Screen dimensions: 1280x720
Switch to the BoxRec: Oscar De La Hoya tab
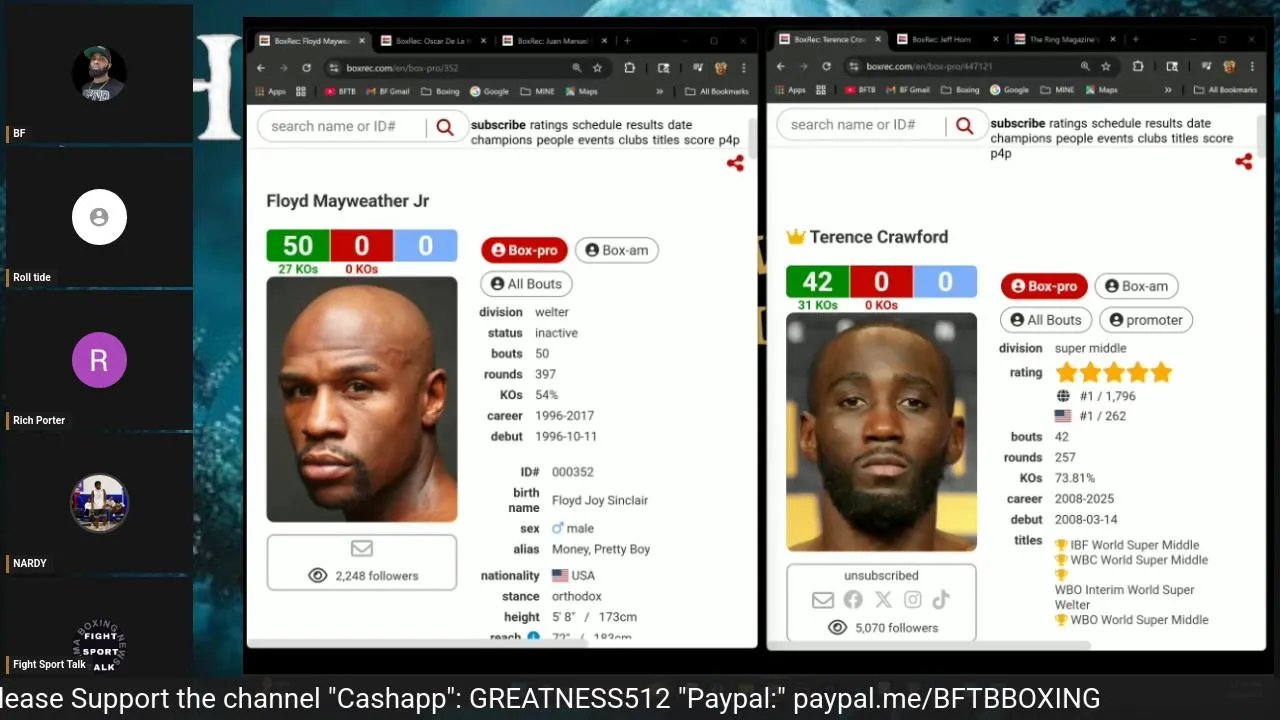tap(433, 41)
